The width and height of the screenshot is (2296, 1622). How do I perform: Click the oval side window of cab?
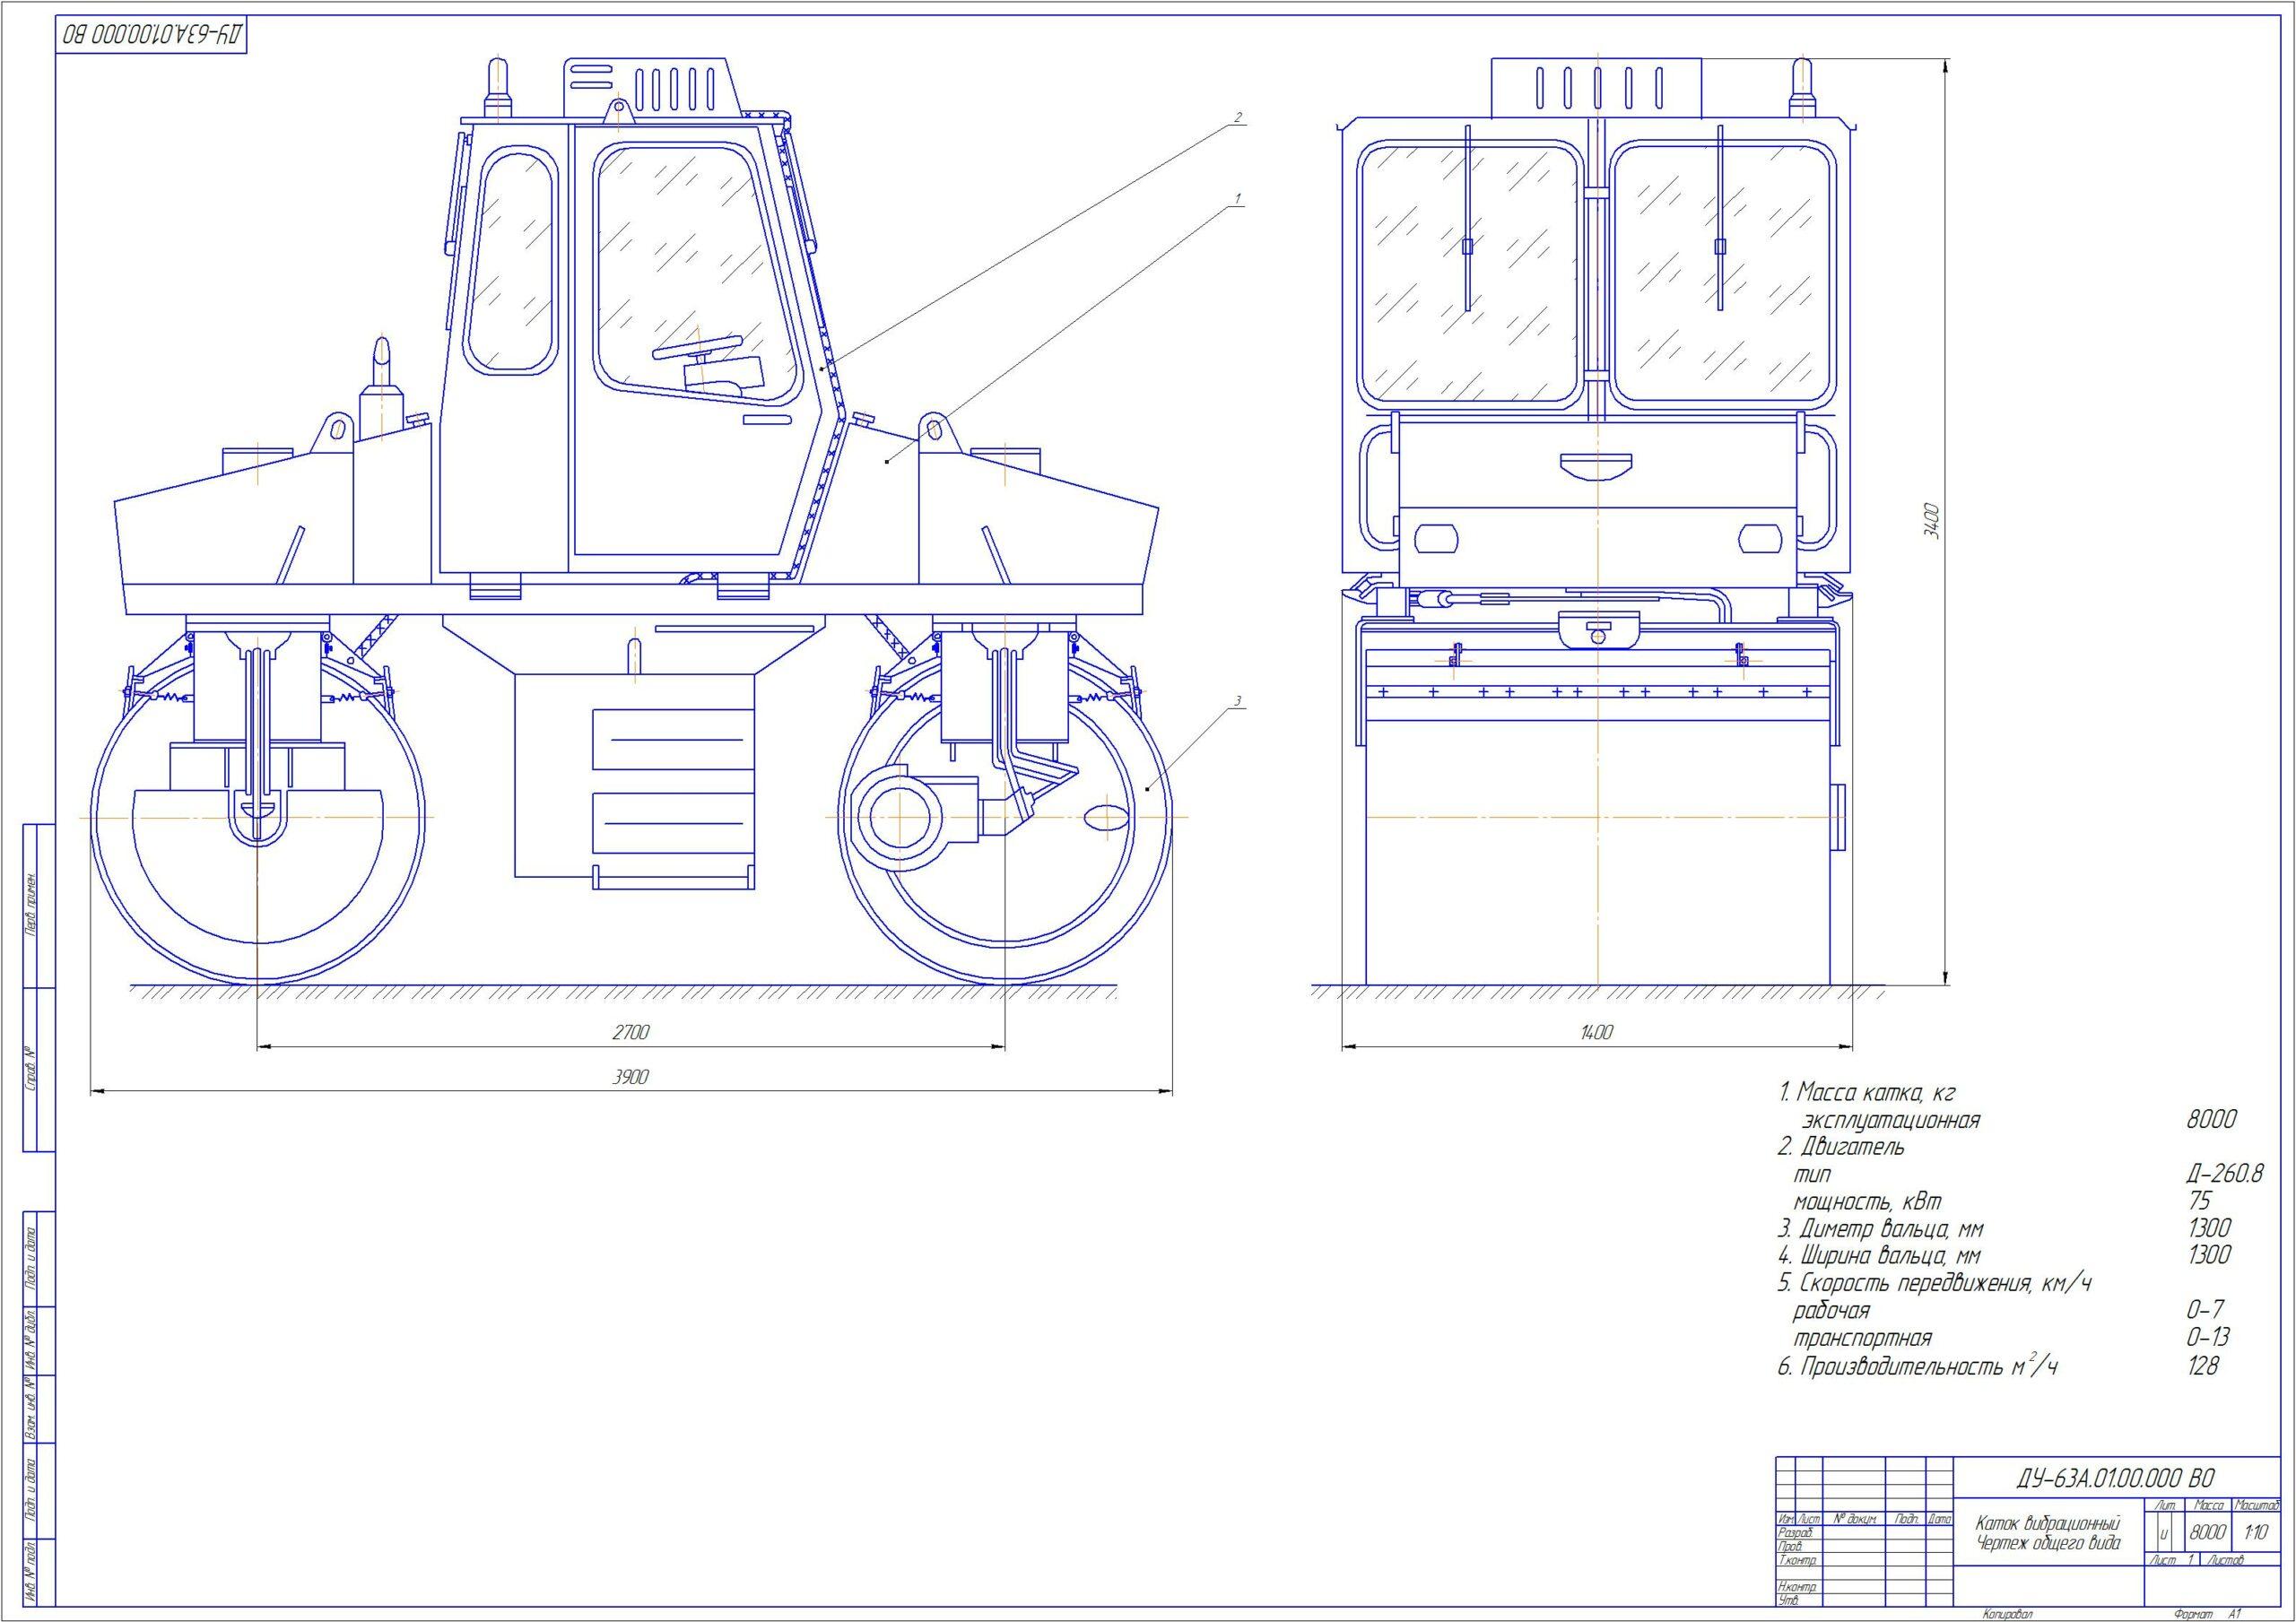(x=511, y=262)
